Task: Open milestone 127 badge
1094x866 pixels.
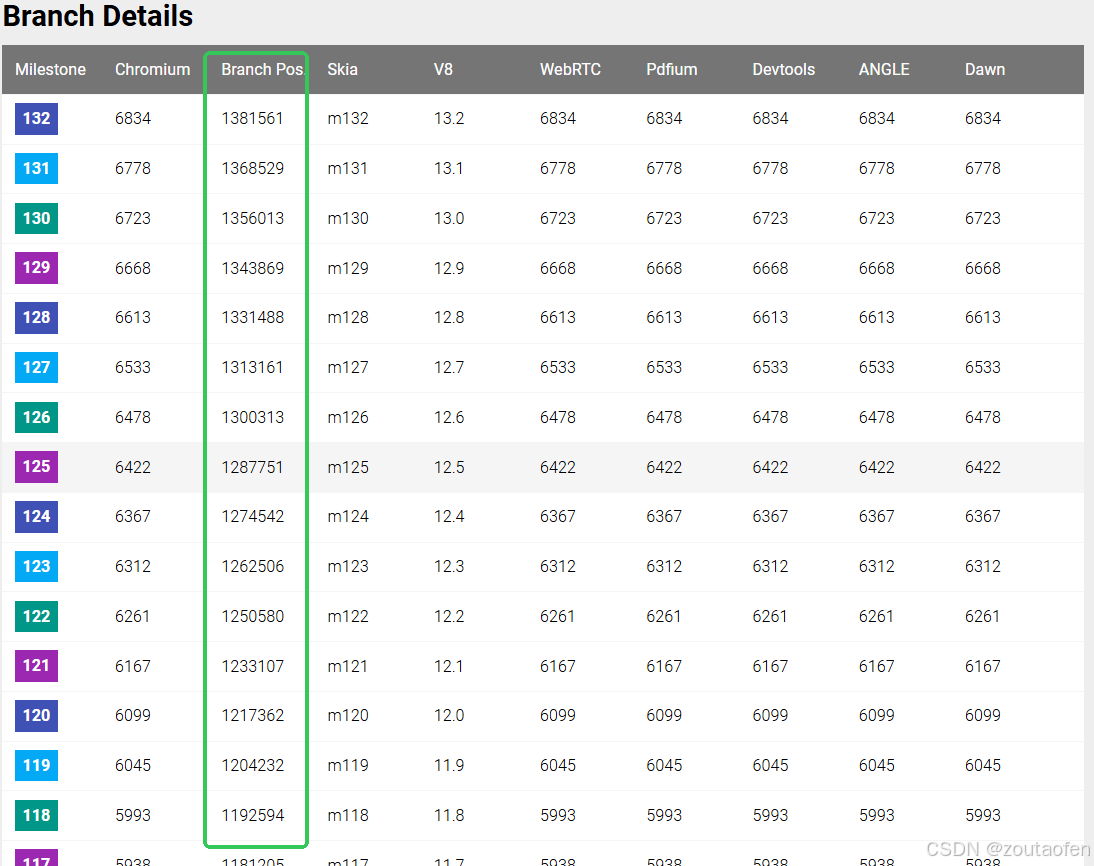Action: pyautogui.click(x=36, y=368)
